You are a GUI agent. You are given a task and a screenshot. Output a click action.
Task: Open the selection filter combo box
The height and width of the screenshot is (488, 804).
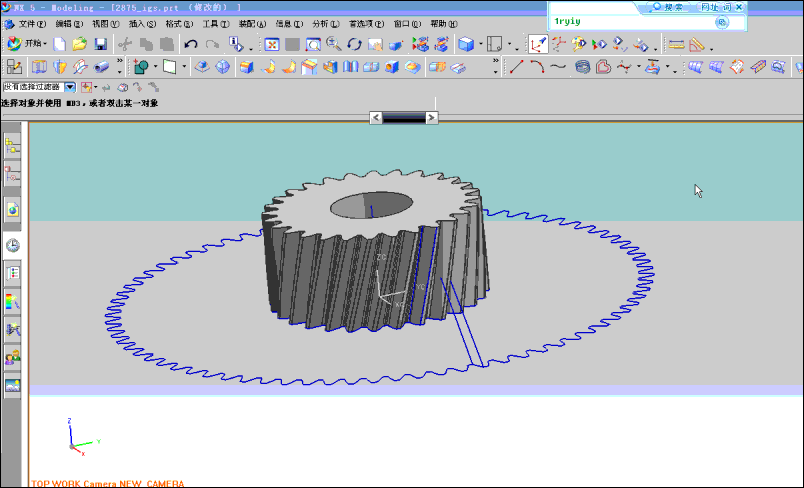point(39,87)
